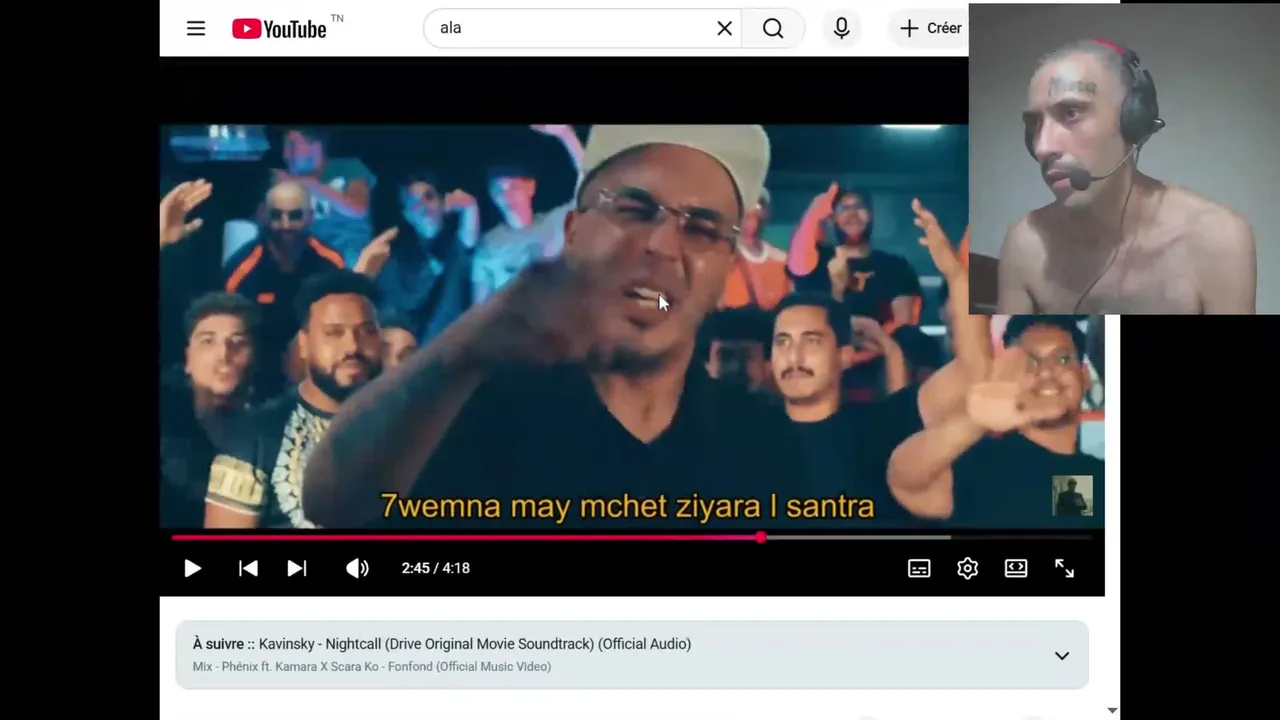The image size is (1280, 720).
Task: Seek along the red video progress bar
Action: (632, 538)
